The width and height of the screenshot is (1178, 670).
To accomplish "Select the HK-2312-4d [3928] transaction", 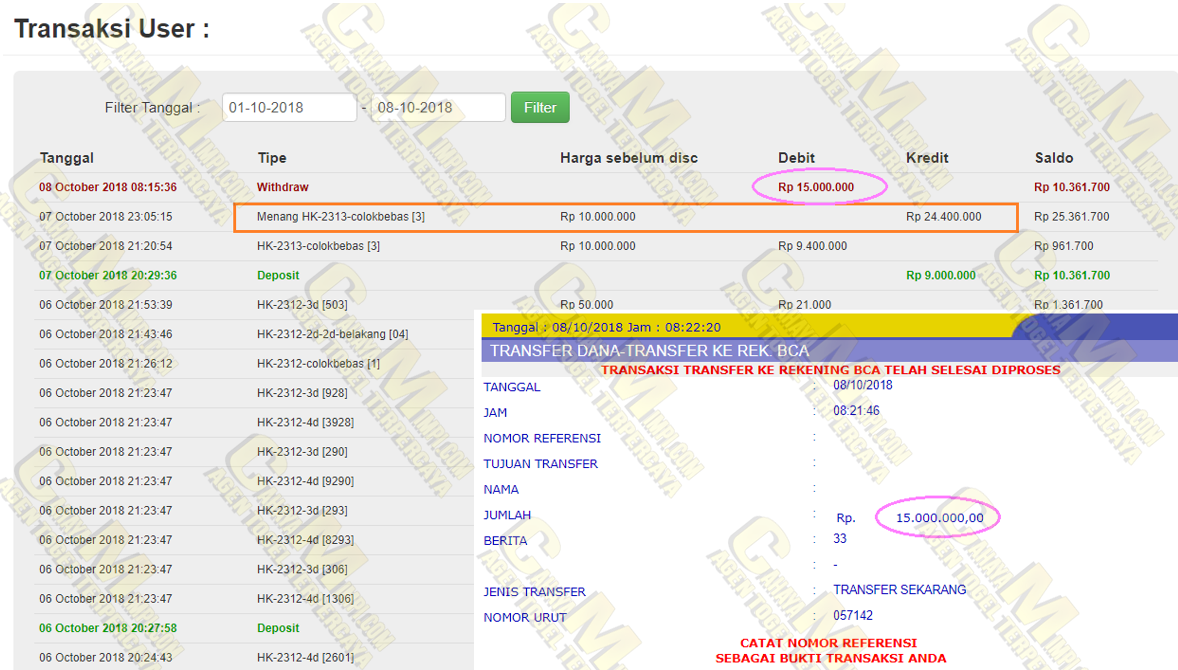I will coord(305,422).
